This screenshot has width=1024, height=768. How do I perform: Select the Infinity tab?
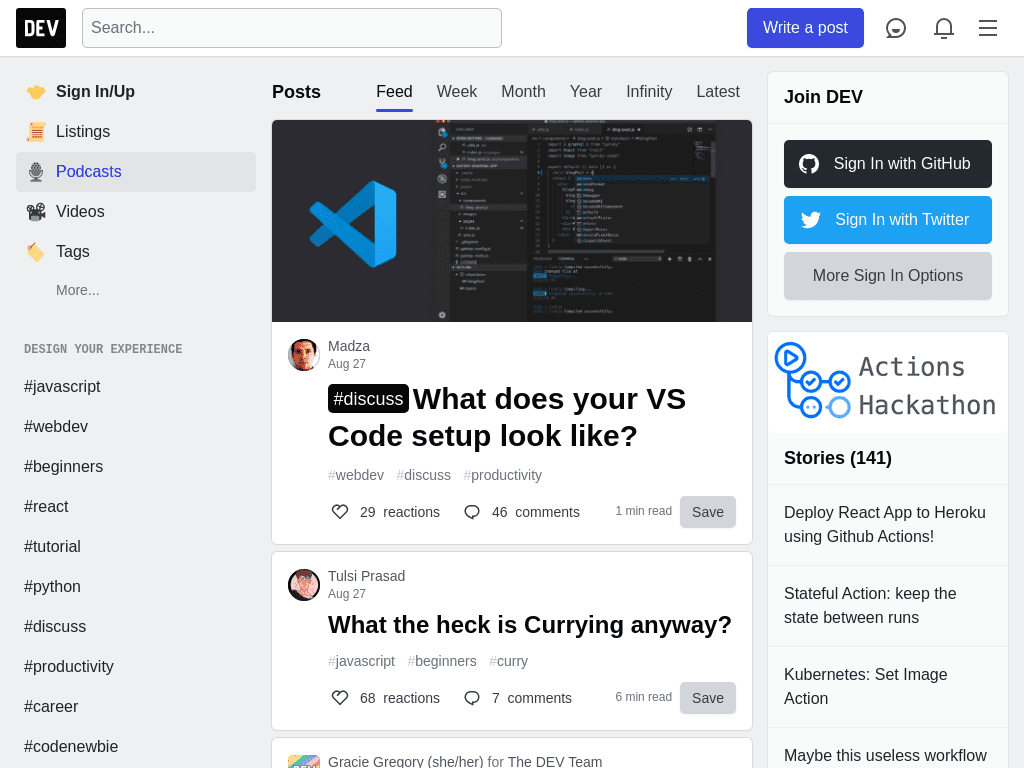(x=649, y=92)
